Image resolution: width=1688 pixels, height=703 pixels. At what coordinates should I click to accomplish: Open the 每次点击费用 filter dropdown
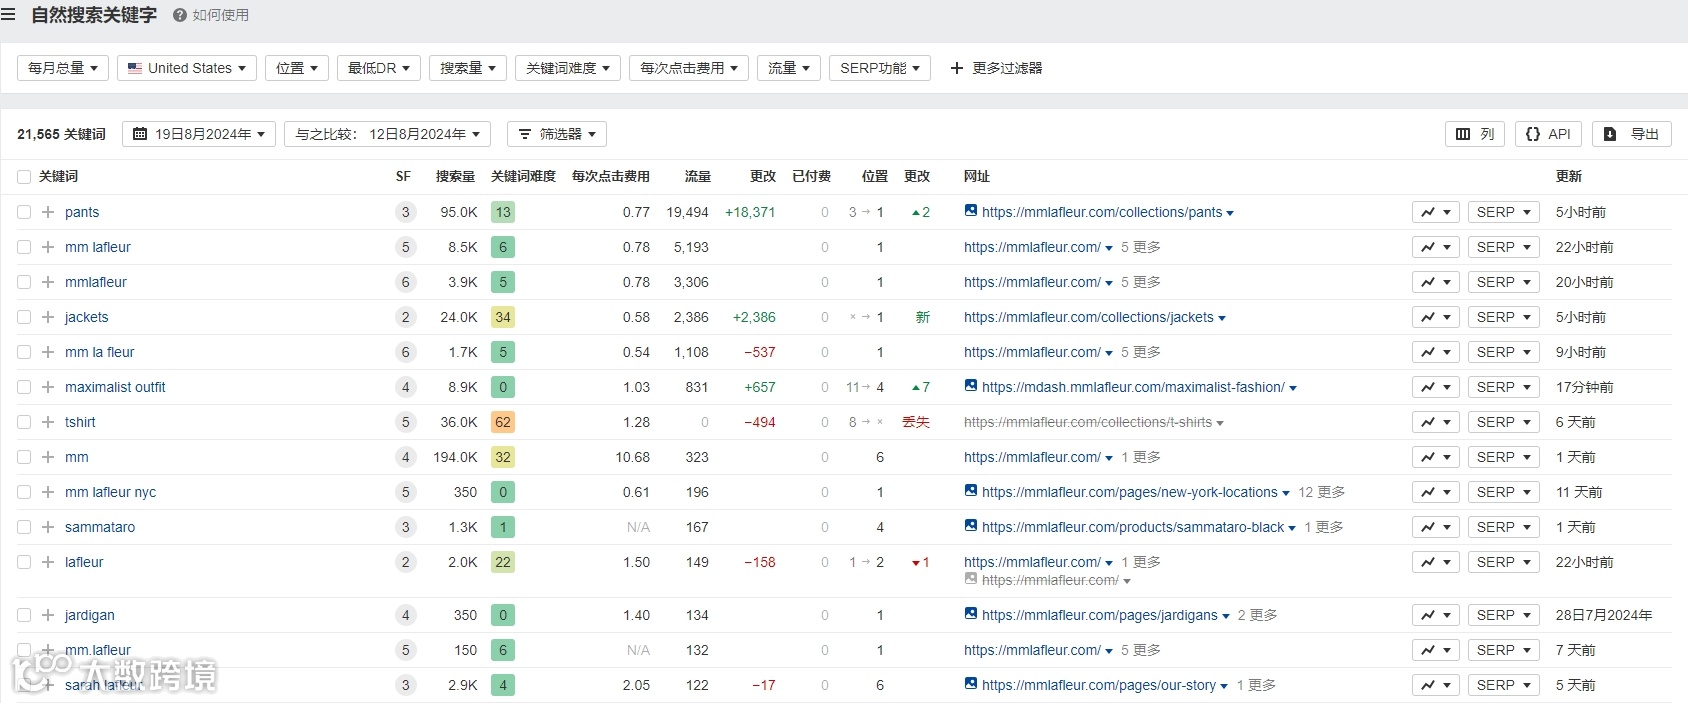click(689, 68)
